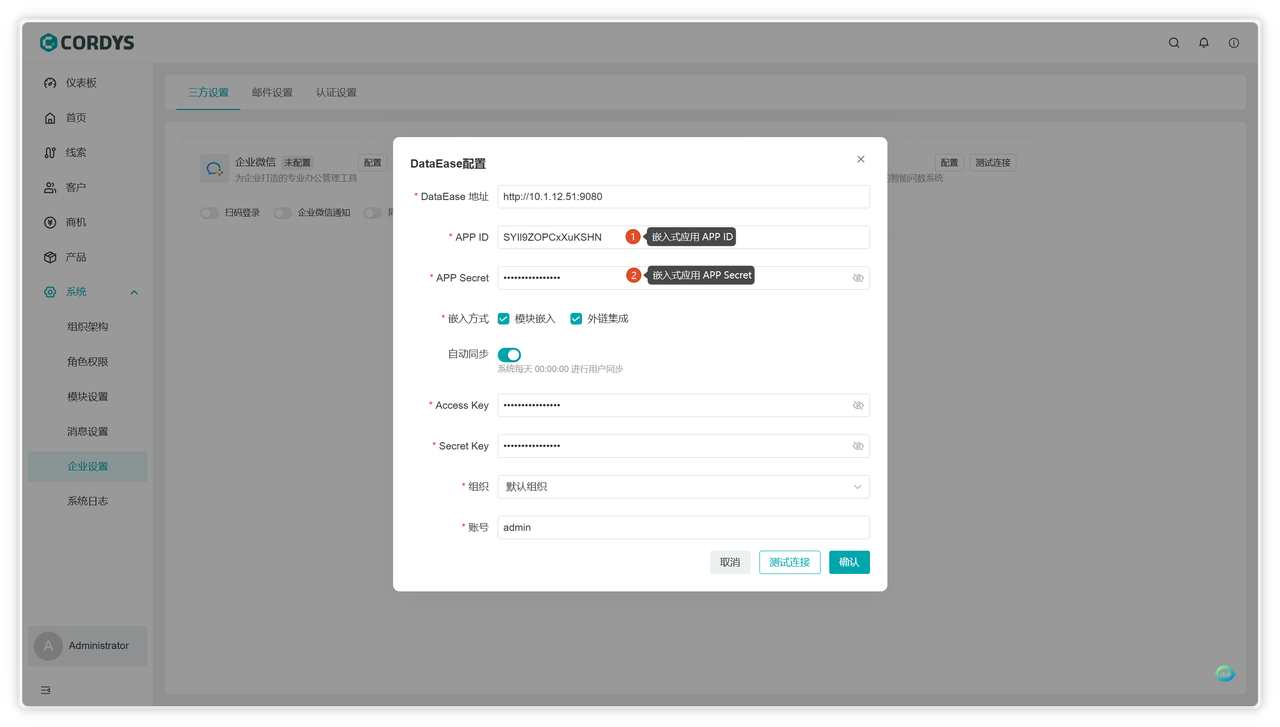Click the 产品 product box icon

click(x=50, y=257)
